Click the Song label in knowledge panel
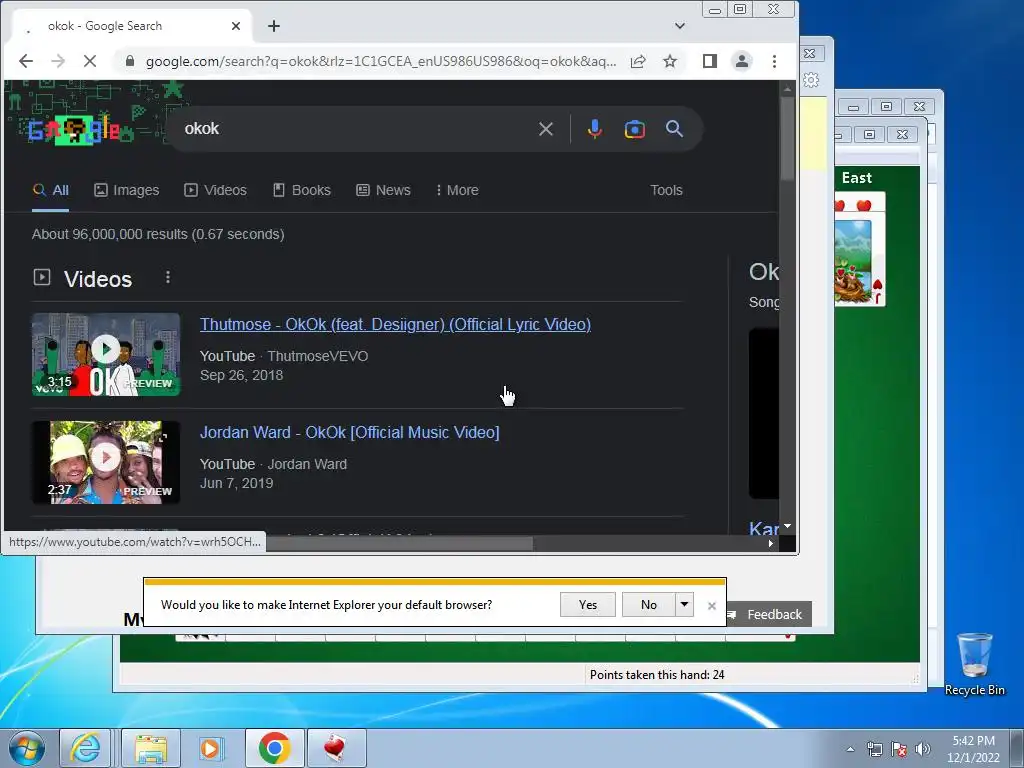 coord(764,302)
